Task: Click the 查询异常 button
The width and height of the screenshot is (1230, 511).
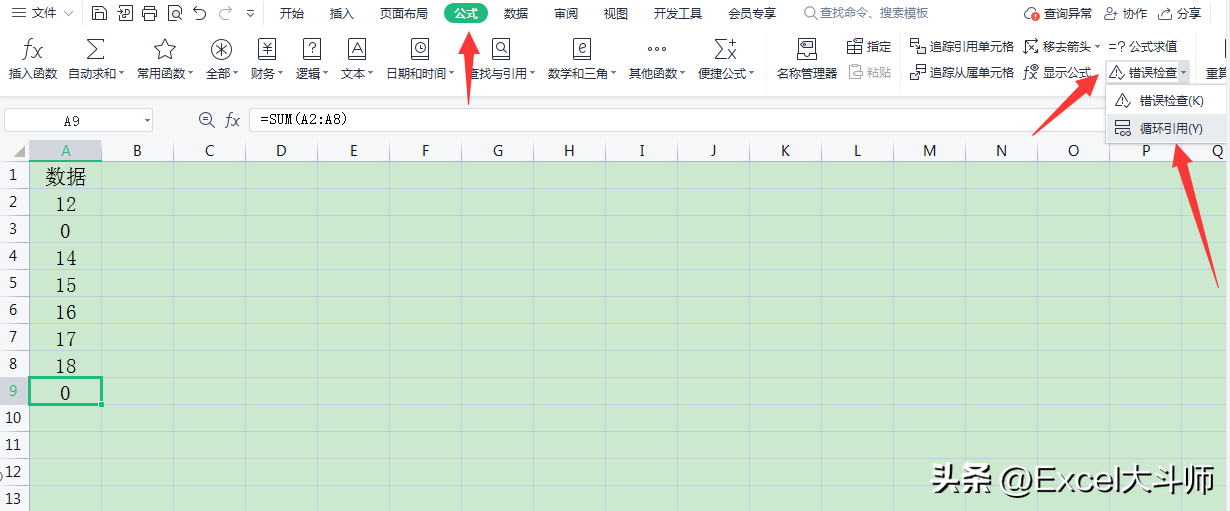Action: (x=1059, y=13)
